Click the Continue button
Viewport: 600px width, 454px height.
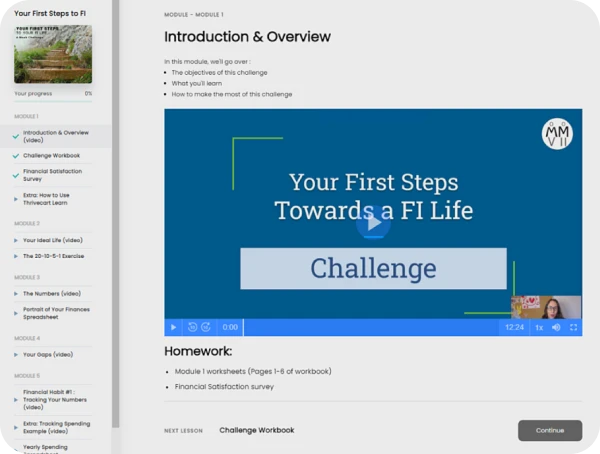(x=549, y=430)
